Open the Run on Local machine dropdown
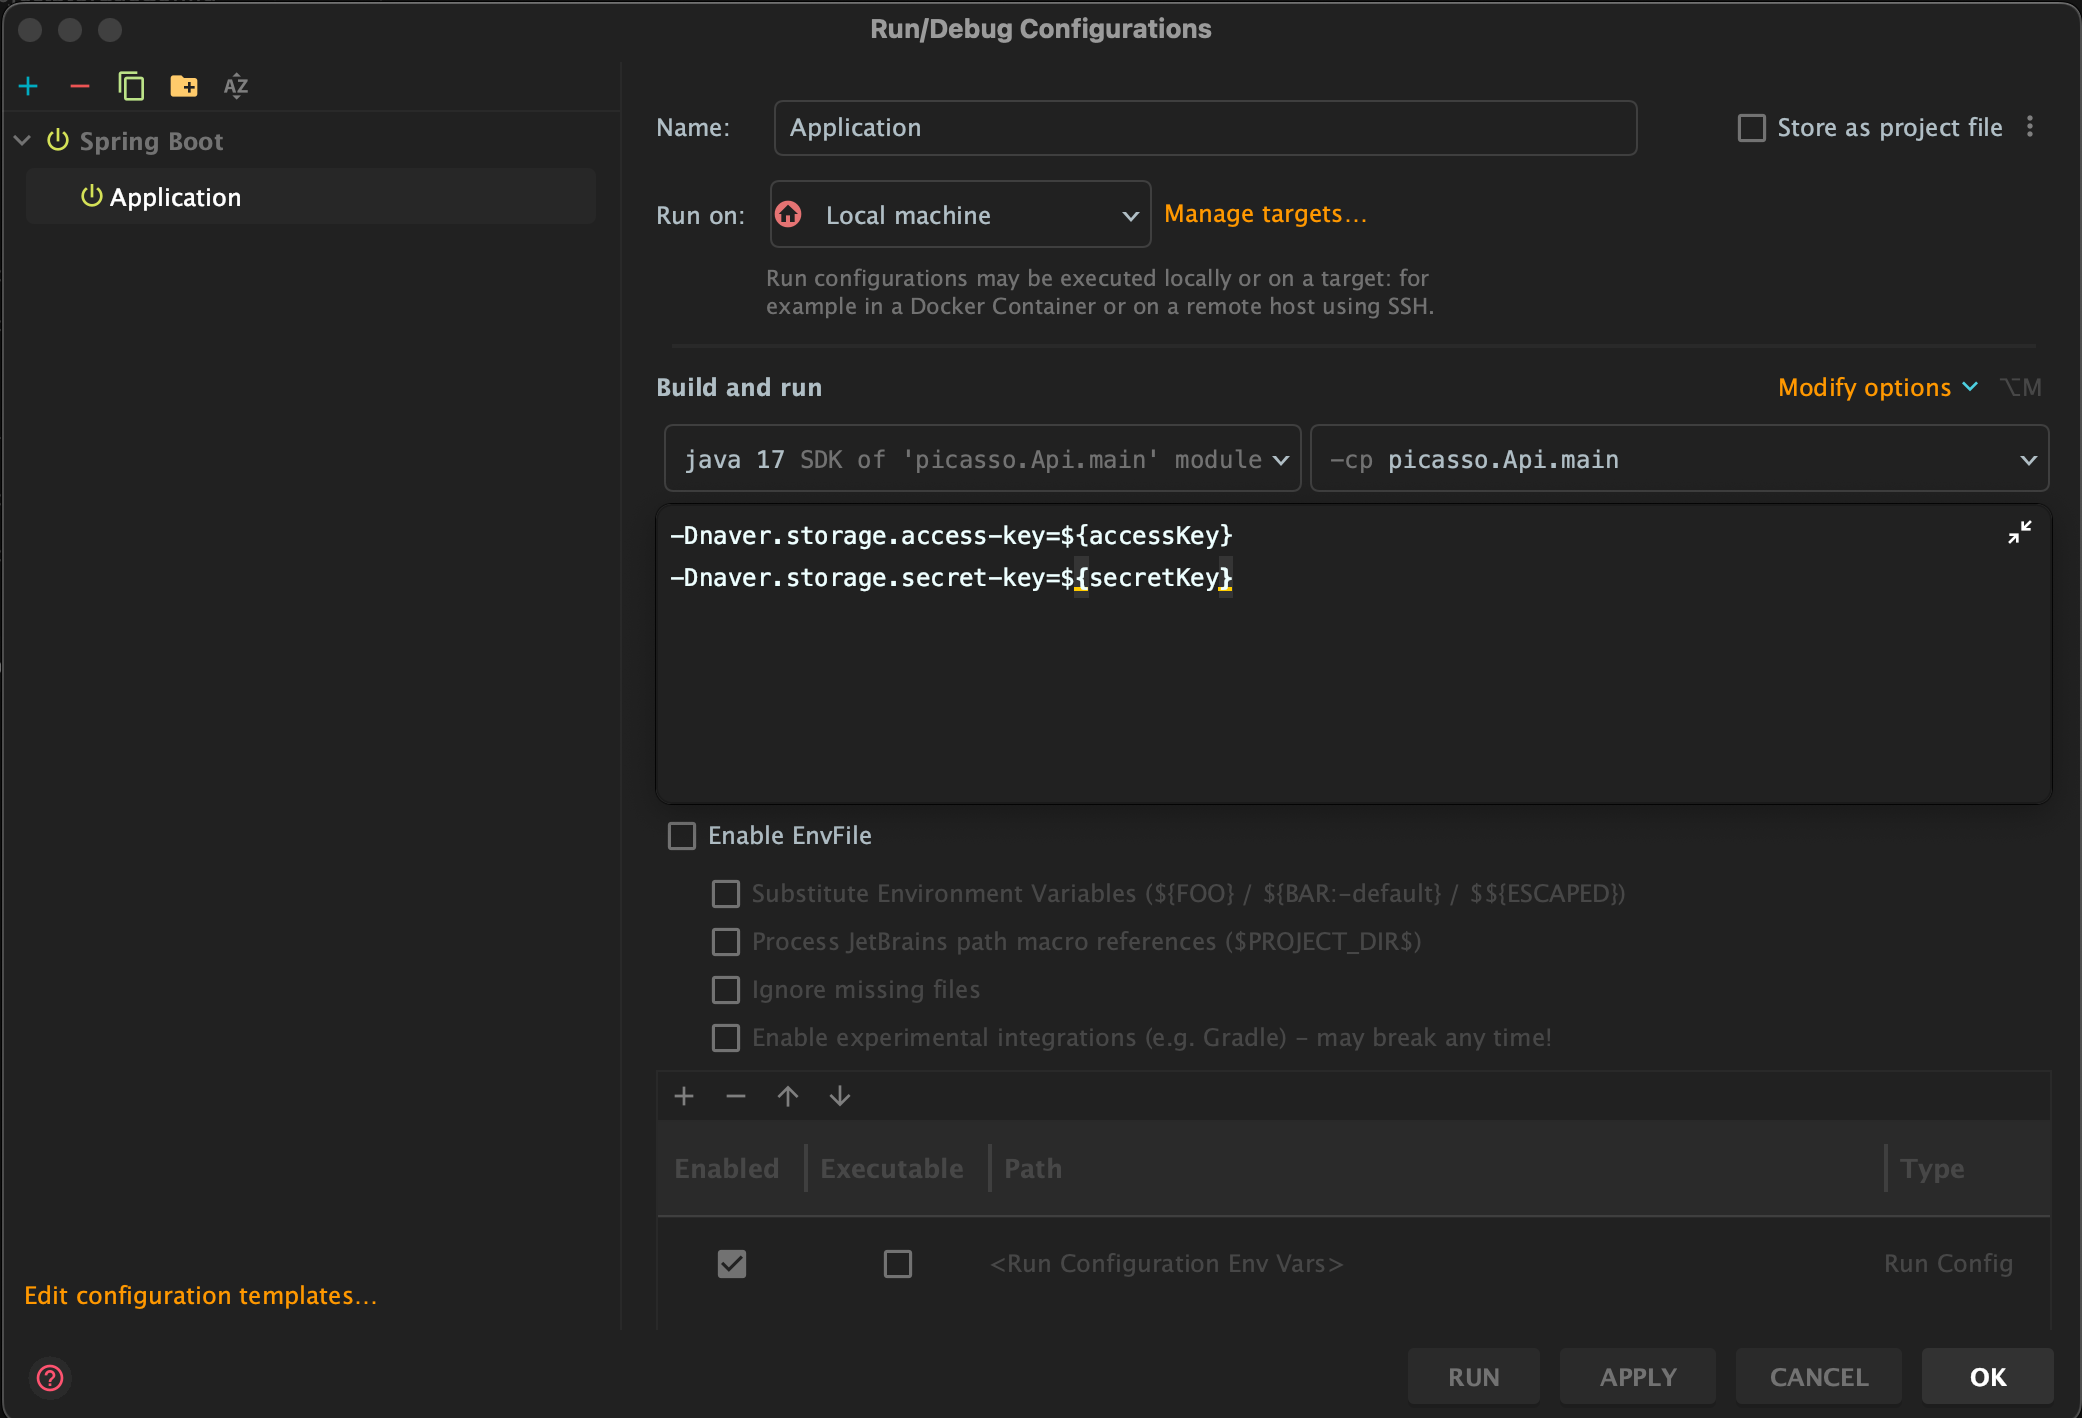Viewport: 2082px width, 1418px height. (960, 215)
